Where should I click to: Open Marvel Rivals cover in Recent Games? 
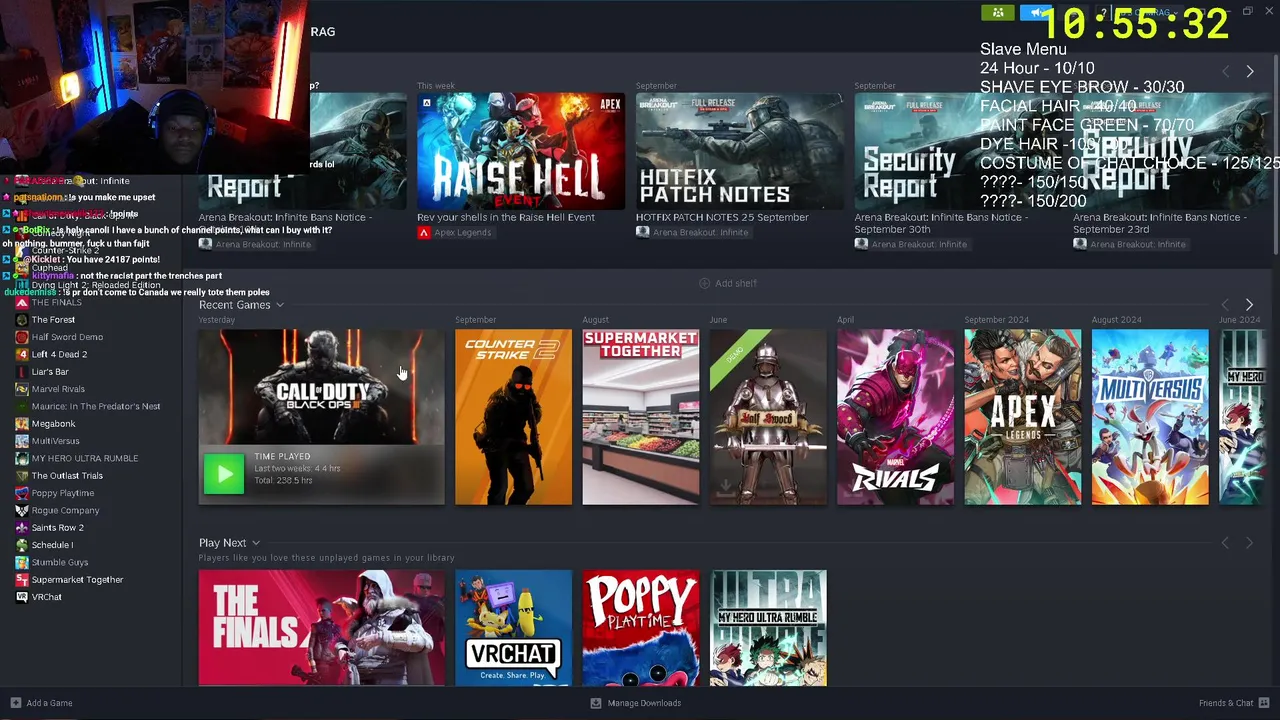click(x=895, y=416)
